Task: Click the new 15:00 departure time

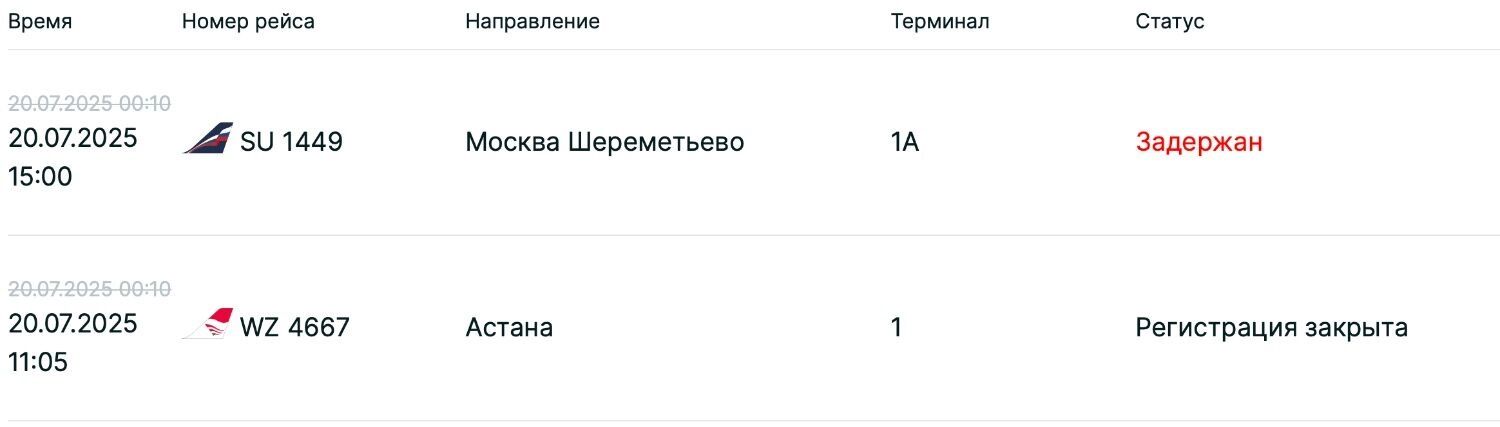Action: (41, 177)
